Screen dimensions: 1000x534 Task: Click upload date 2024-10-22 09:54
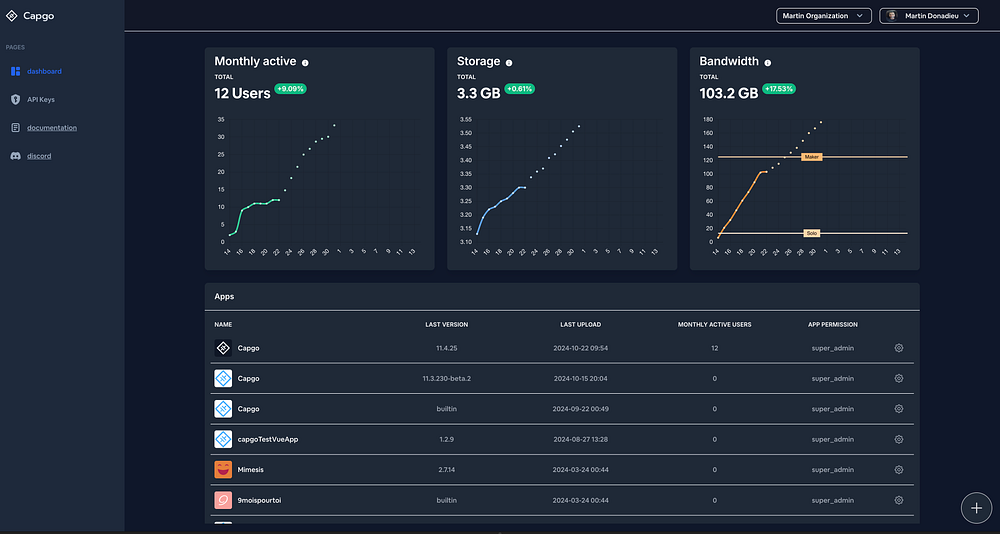[x=580, y=348]
